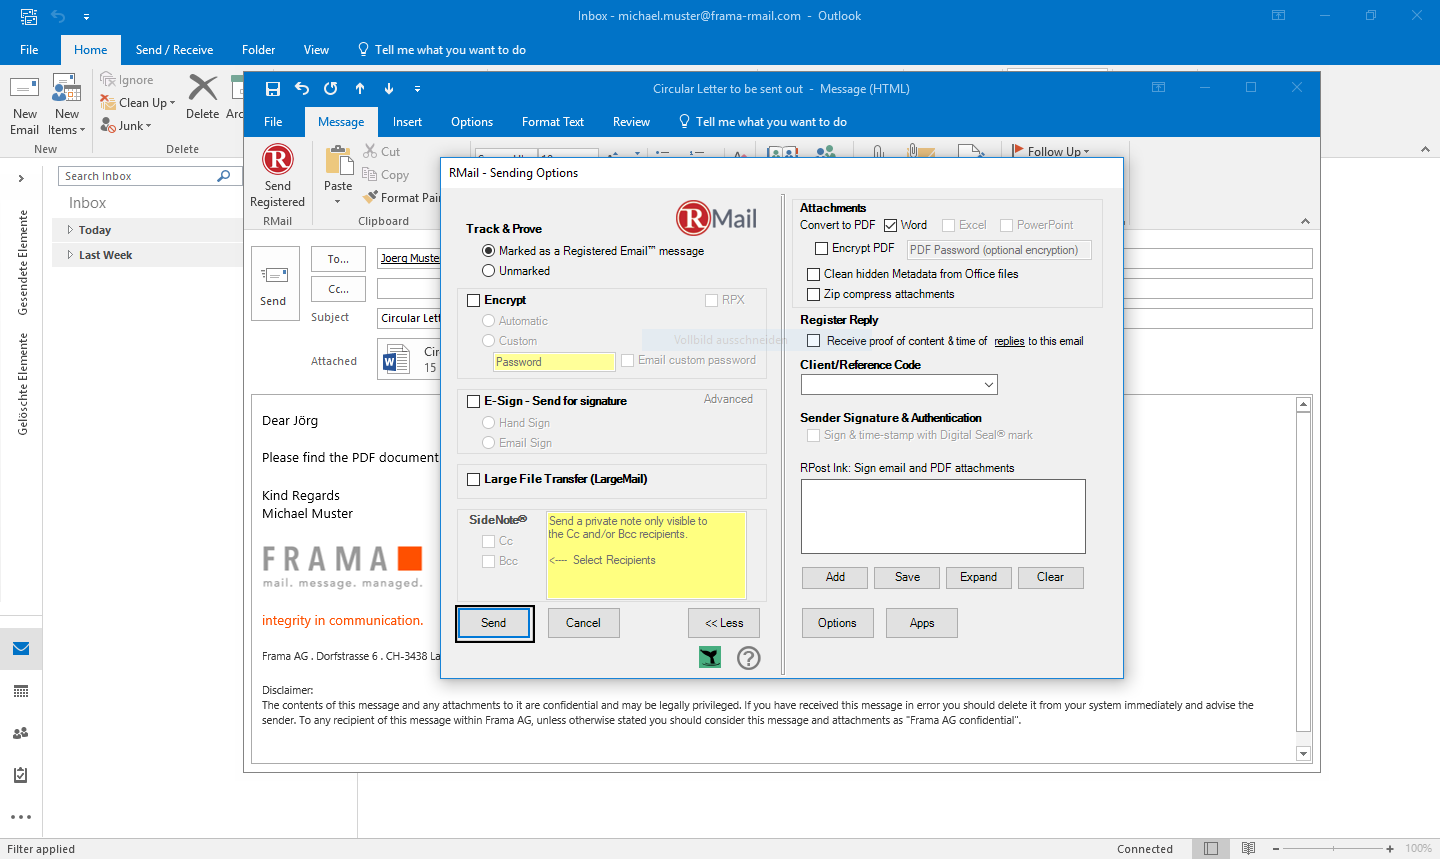
Task: Undo via the message window's undo arrow
Action: (x=302, y=89)
